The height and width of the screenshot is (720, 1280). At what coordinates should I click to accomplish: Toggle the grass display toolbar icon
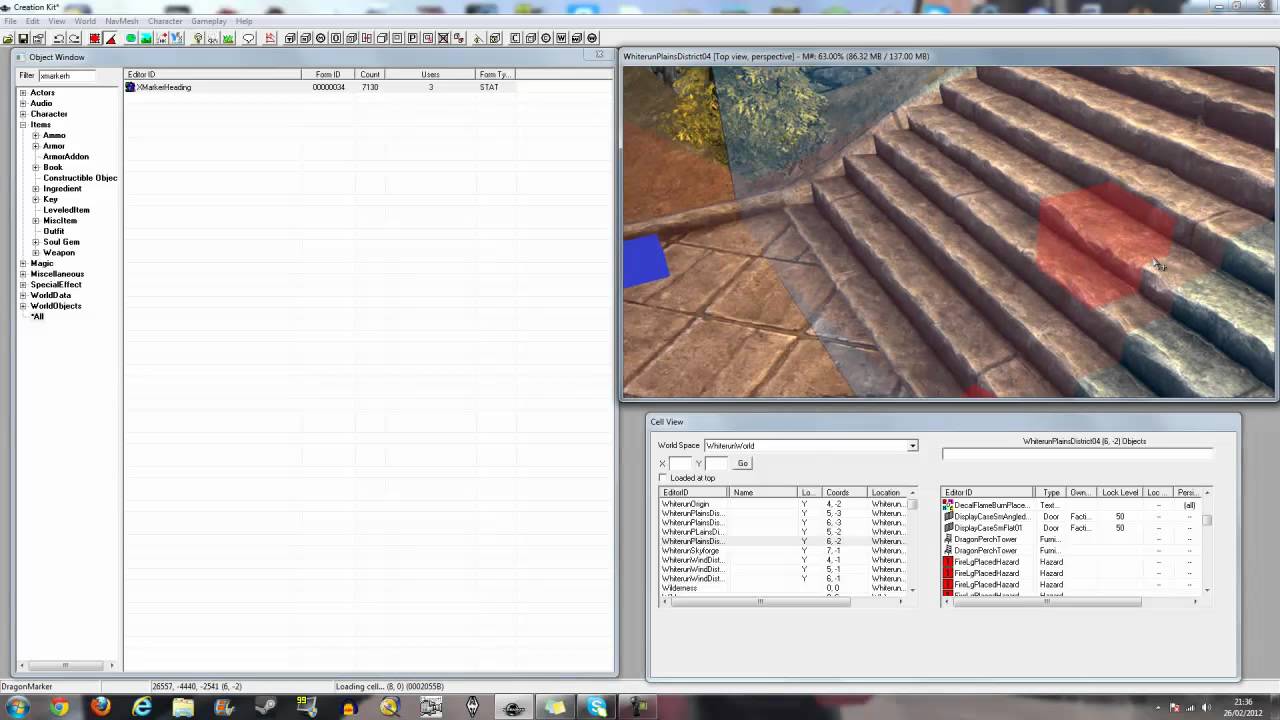pyautogui.click(x=228, y=38)
